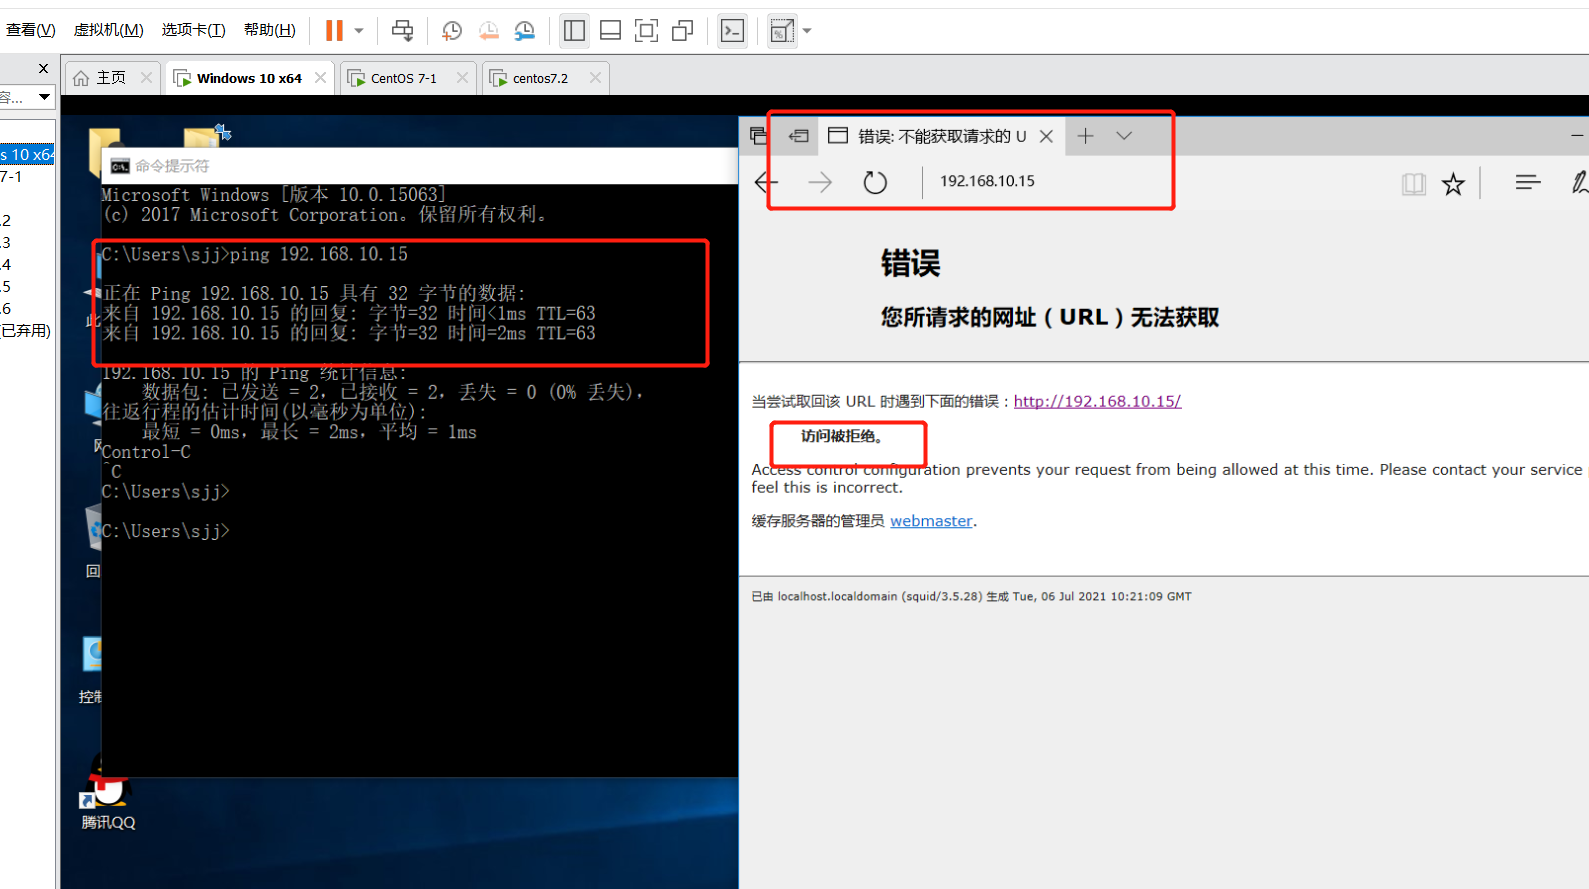
Task: Take a snapshot with the clock-plus icon
Action: tap(452, 31)
